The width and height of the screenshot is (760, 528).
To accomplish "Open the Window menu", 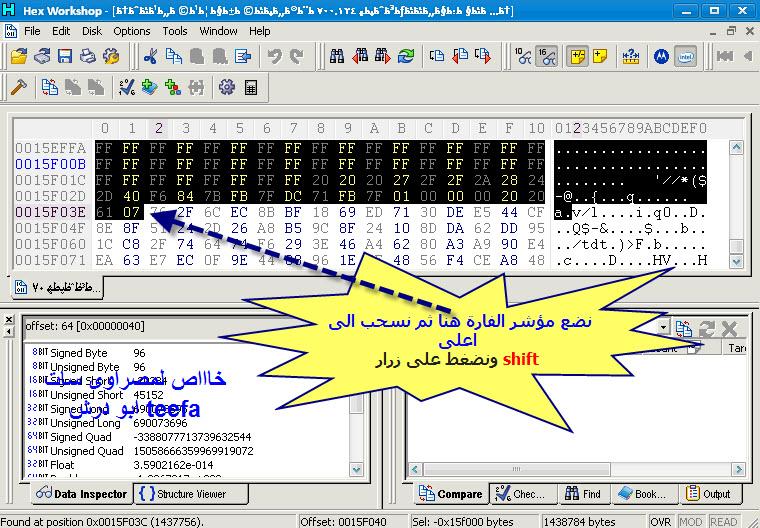I will click(x=218, y=31).
